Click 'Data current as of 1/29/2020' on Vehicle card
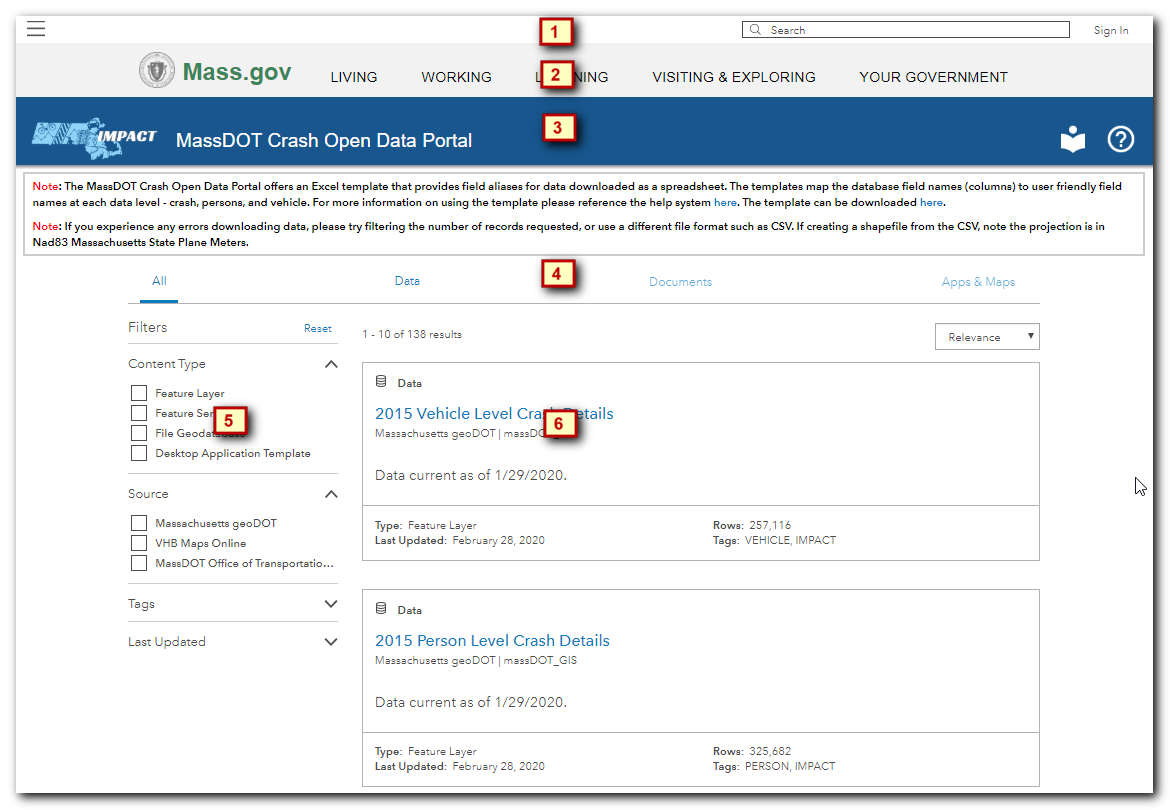The height and width of the screenshot is (810, 1170). [x=471, y=475]
